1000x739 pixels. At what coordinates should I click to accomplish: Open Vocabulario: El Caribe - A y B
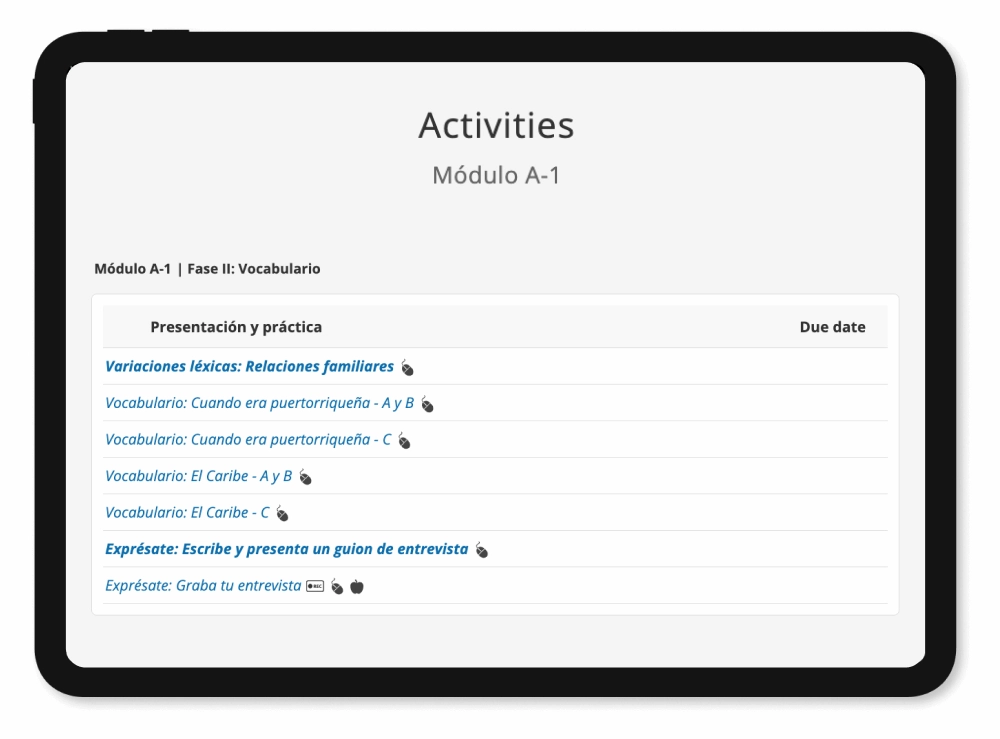coord(198,476)
